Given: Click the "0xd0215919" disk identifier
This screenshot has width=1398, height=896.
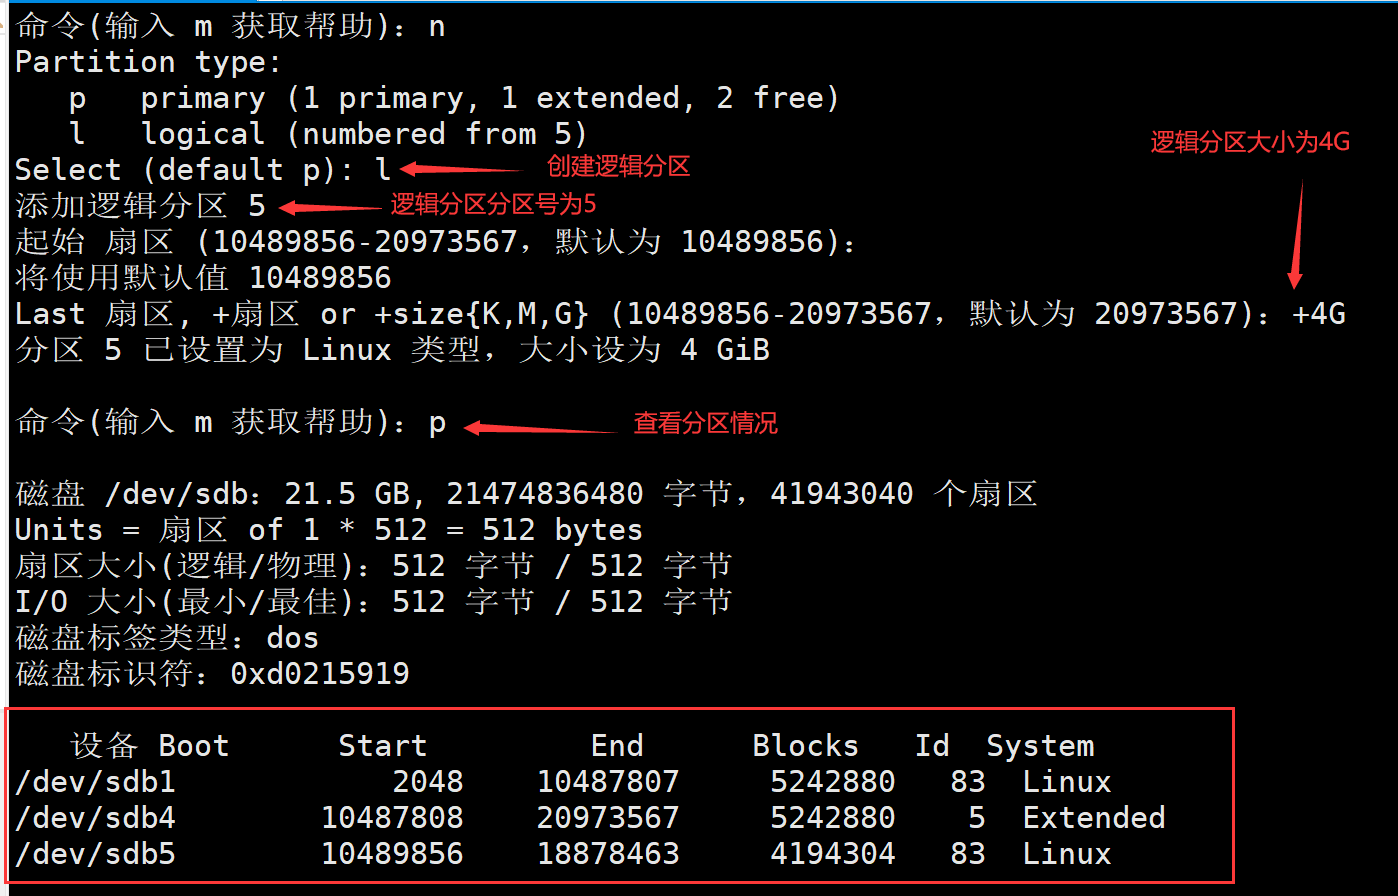Looking at the screenshot, I should [x=320, y=674].
